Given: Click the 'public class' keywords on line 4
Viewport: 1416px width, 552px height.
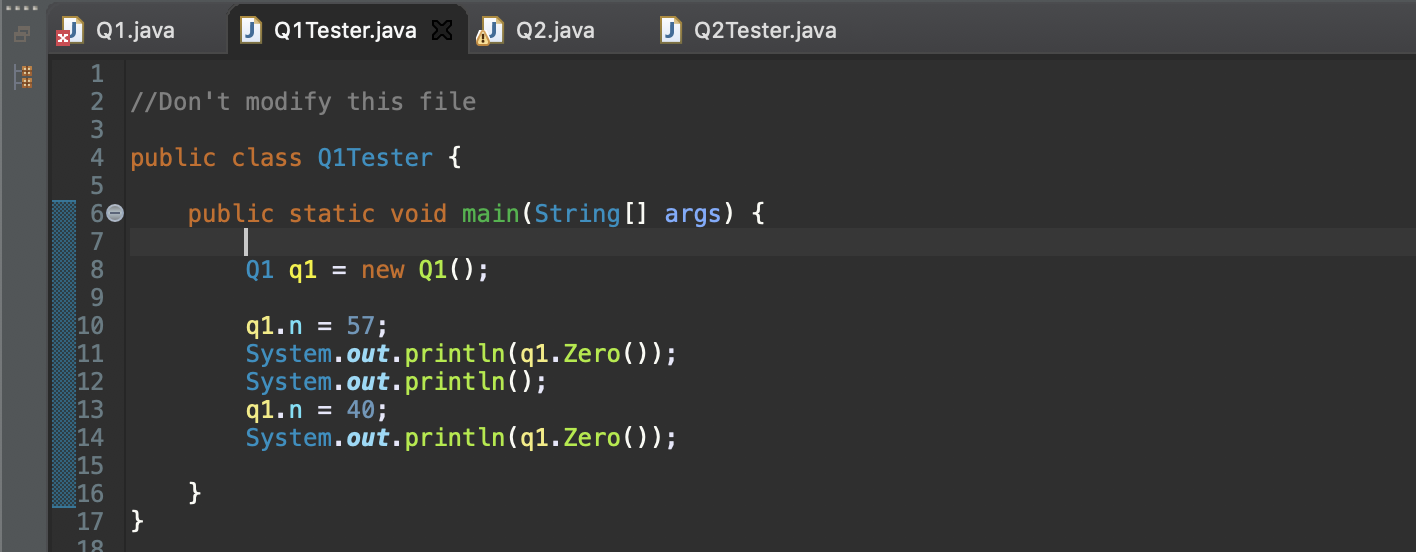Looking at the screenshot, I should point(216,157).
